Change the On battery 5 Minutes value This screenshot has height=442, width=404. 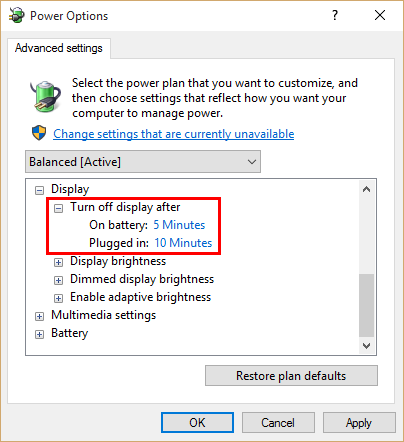point(179,225)
